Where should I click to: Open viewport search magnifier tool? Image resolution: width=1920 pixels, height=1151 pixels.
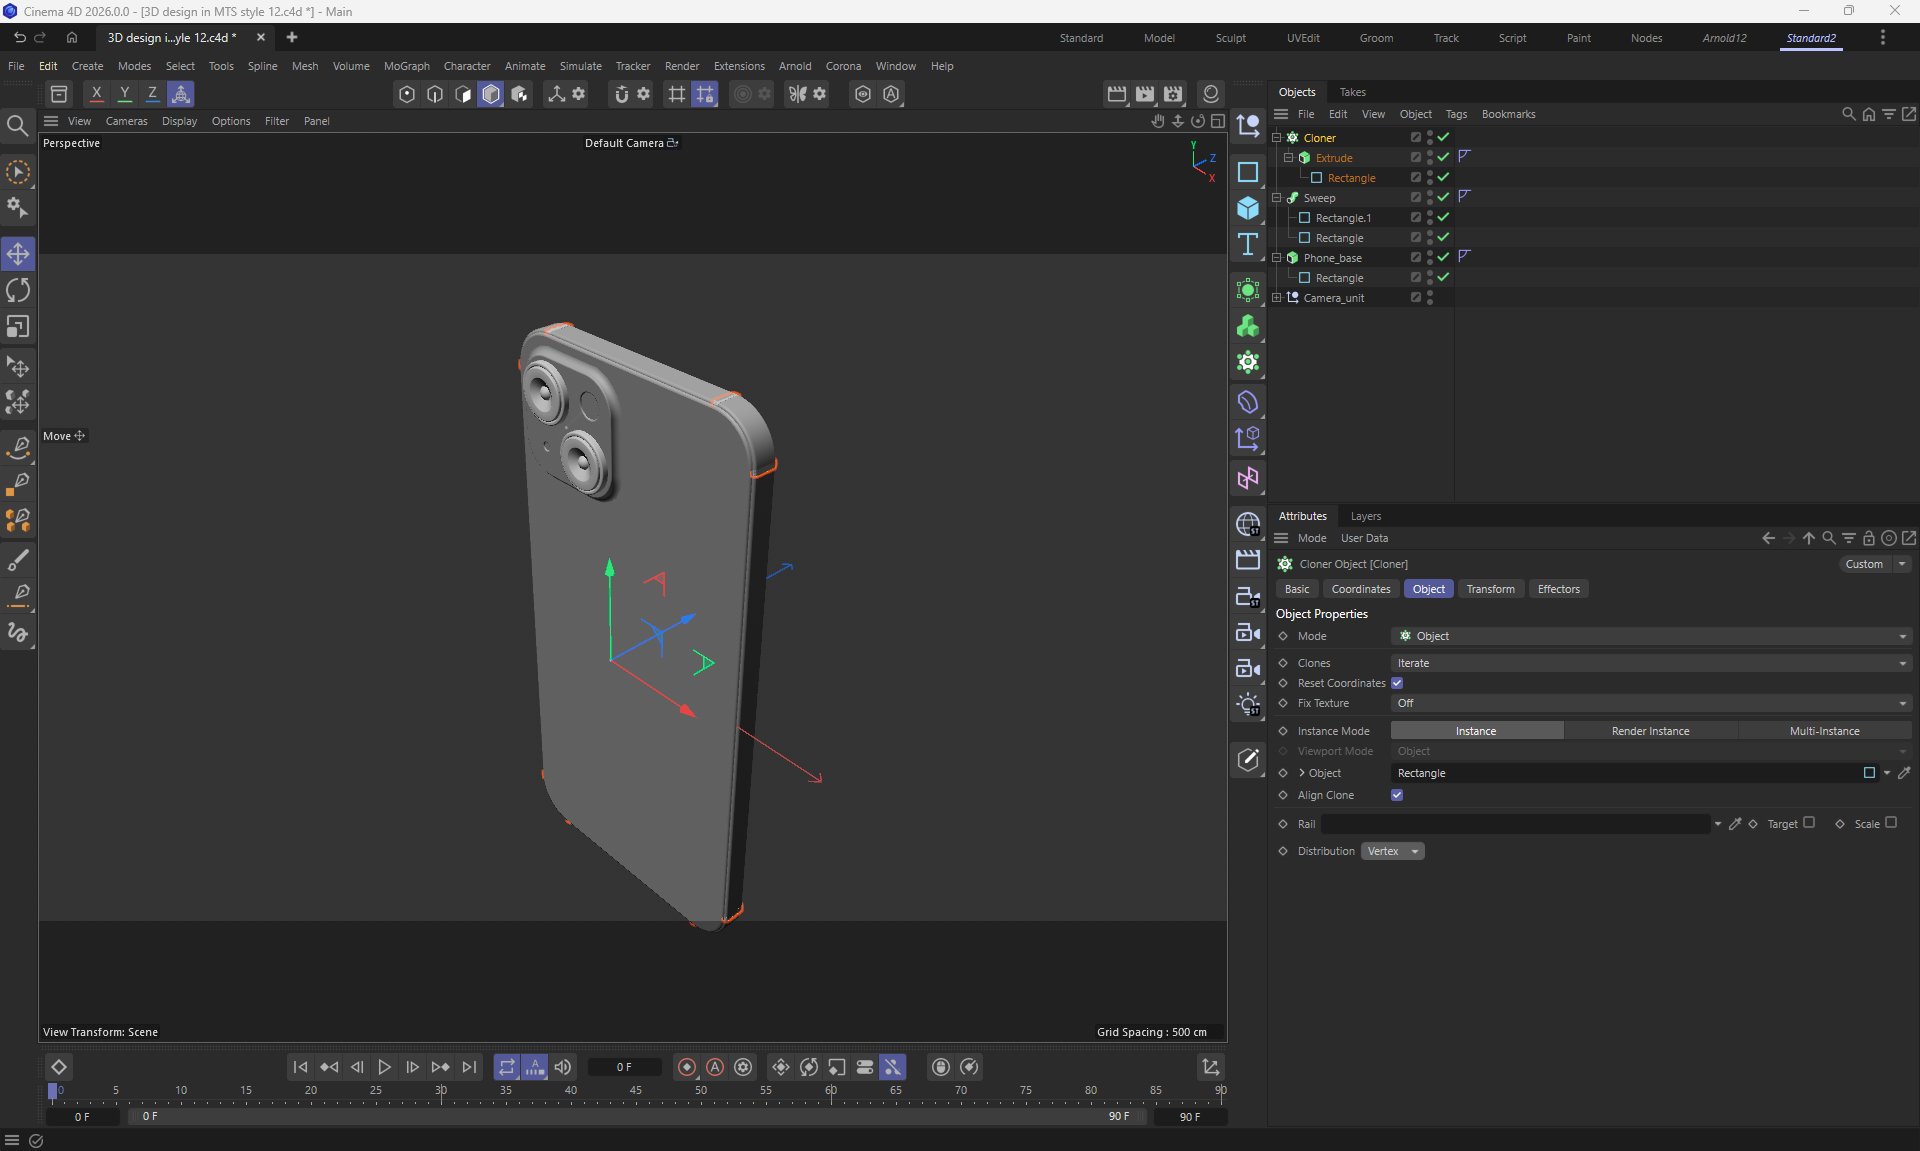pos(17,125)
